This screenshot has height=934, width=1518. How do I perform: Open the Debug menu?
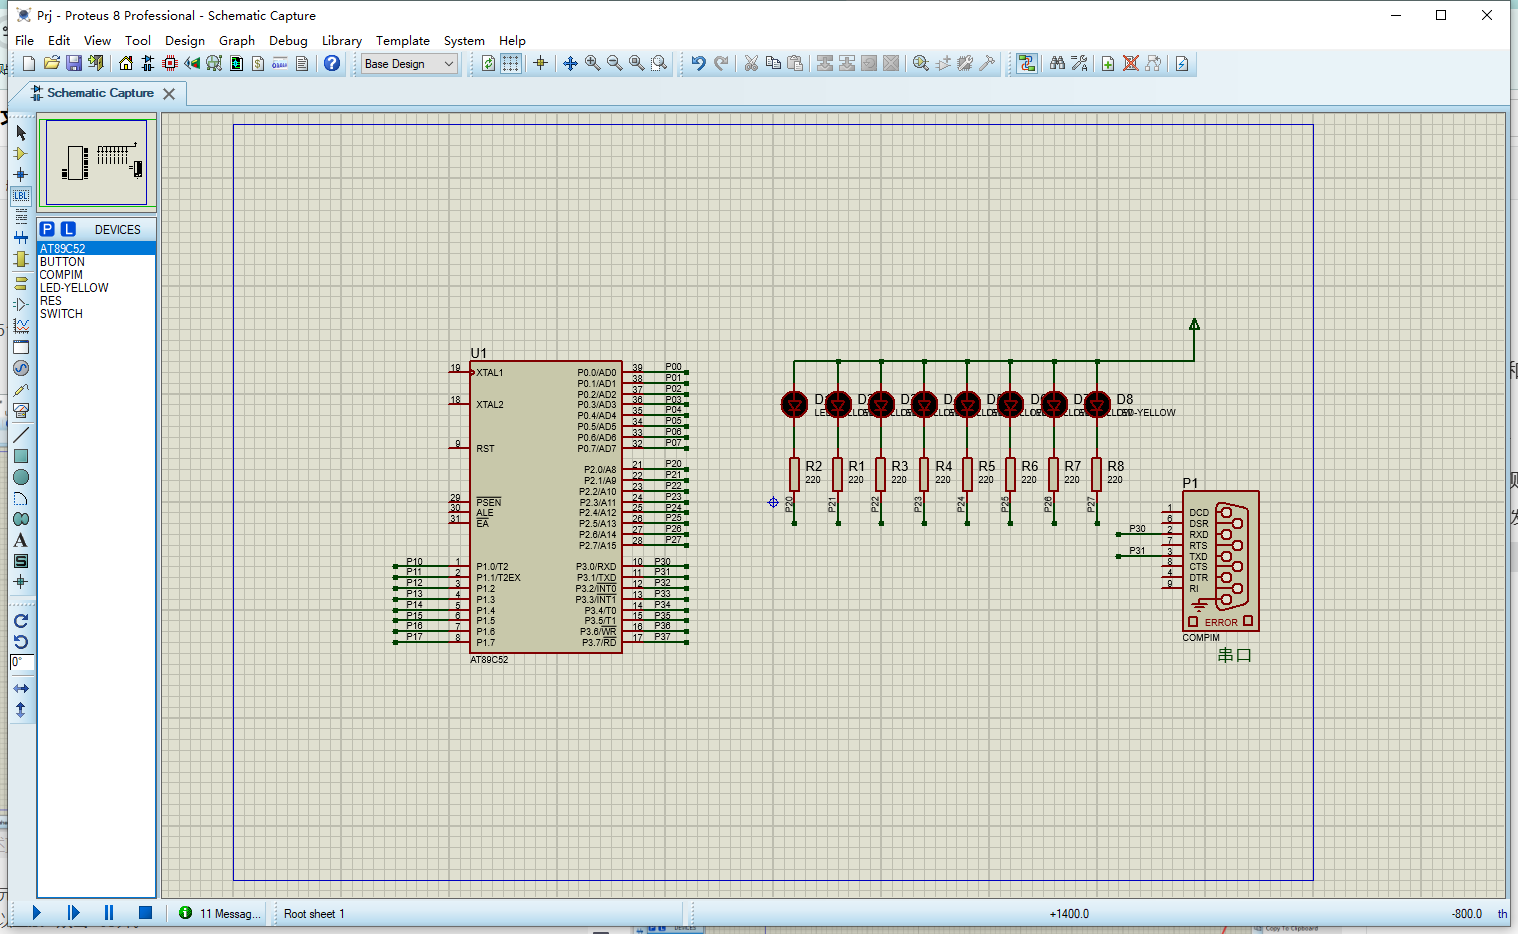click(x=288, y=40)
